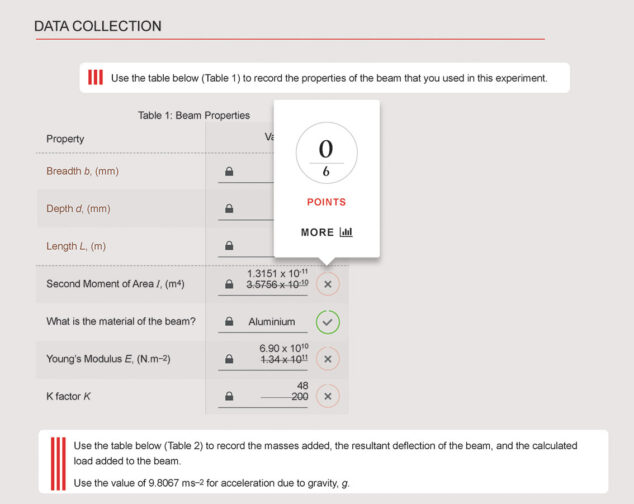Image resolution: width=634 pixels, height=504 pixels.
Task: Click the red bars icon beside Table 1 instruction
Action: [x=96, y=78]
